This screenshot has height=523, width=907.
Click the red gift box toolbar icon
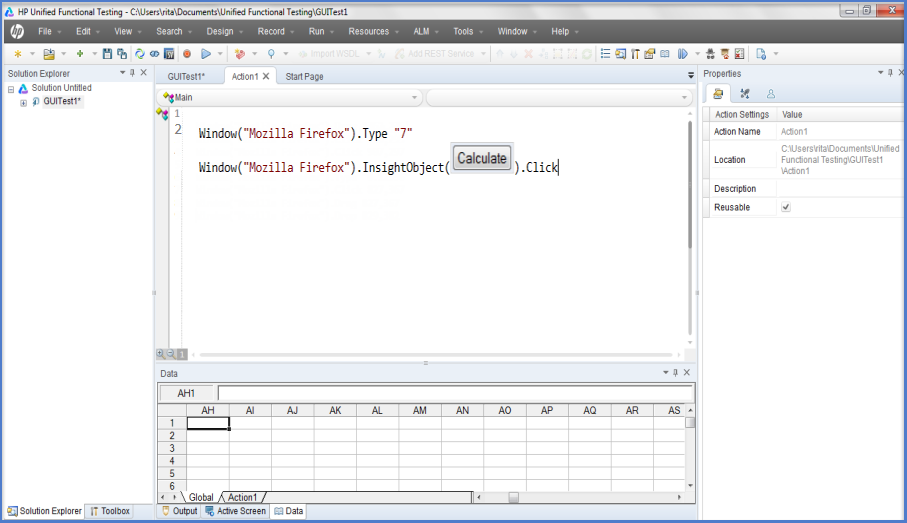[239, 54]
